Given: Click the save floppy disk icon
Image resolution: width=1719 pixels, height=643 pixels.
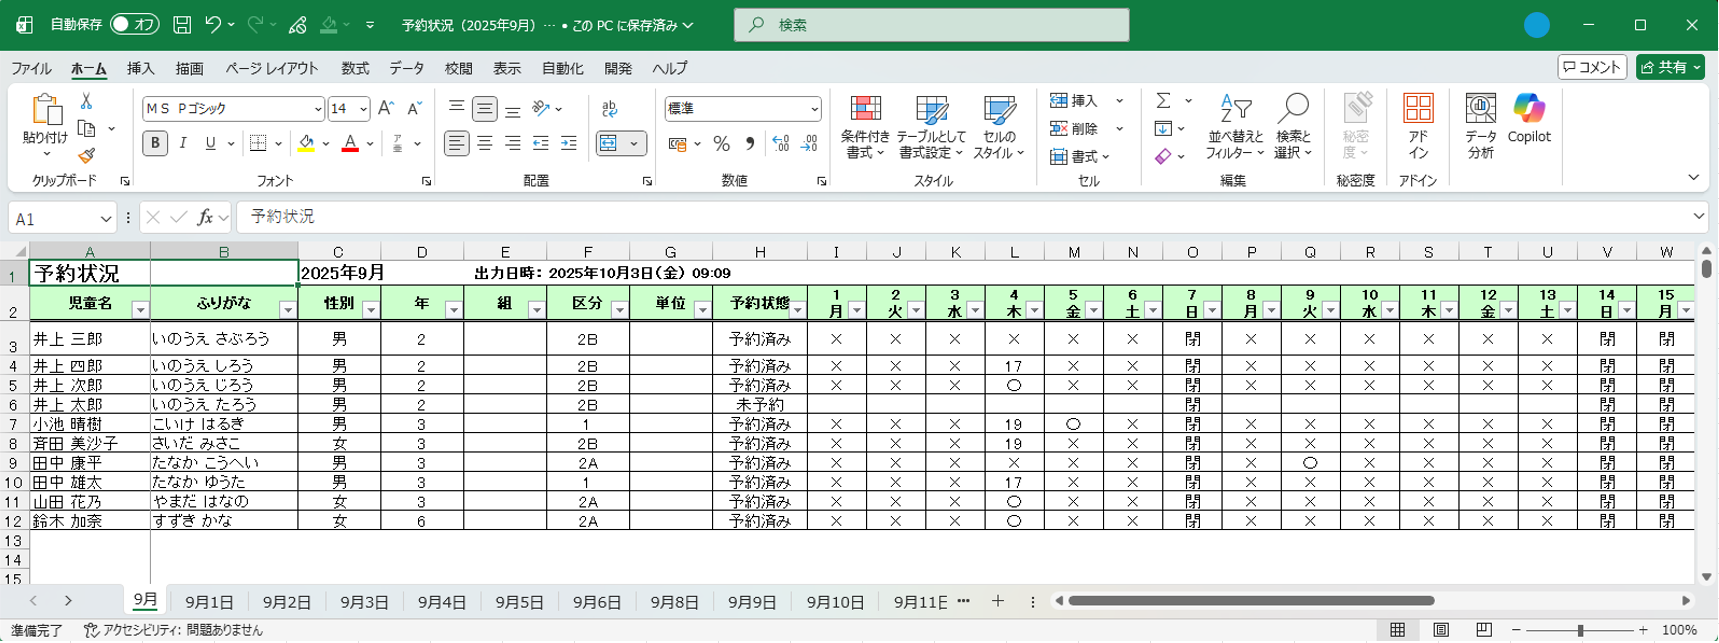Looking at the screenshot, I should 182,25.
